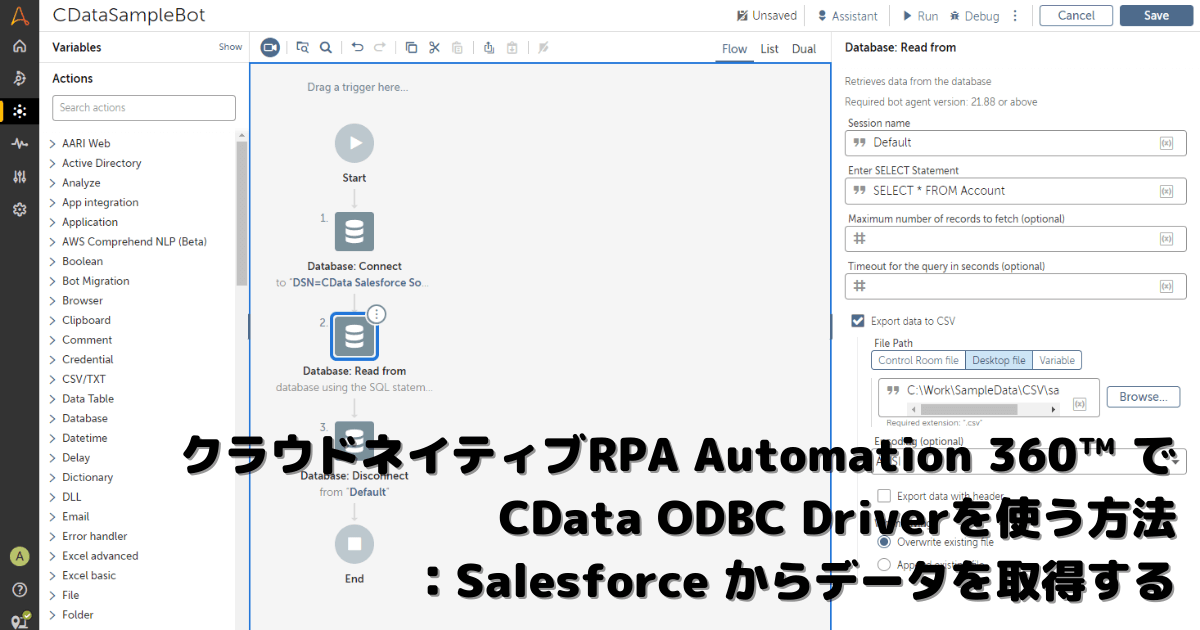Image resolution: width=1200 pixels, height=630 pixels.
Task: Click the search magnifier icon in toolbar
Action: pyautogui.click(x=326, y=47)
